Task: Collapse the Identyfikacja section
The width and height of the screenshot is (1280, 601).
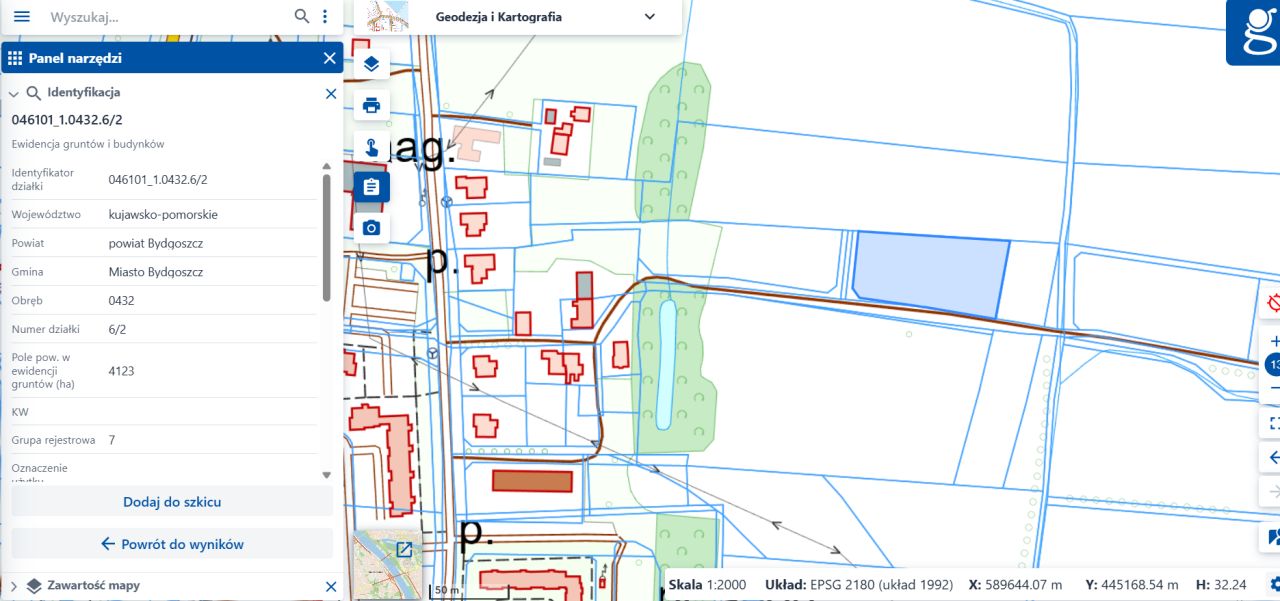Action: tap(13, 92)
